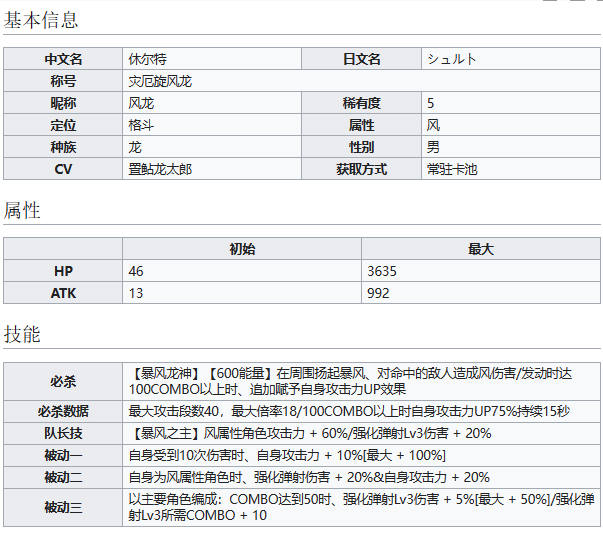Click the 稀有度 label cell
This screenshot has height=533, width=603.
click(361, 103)
